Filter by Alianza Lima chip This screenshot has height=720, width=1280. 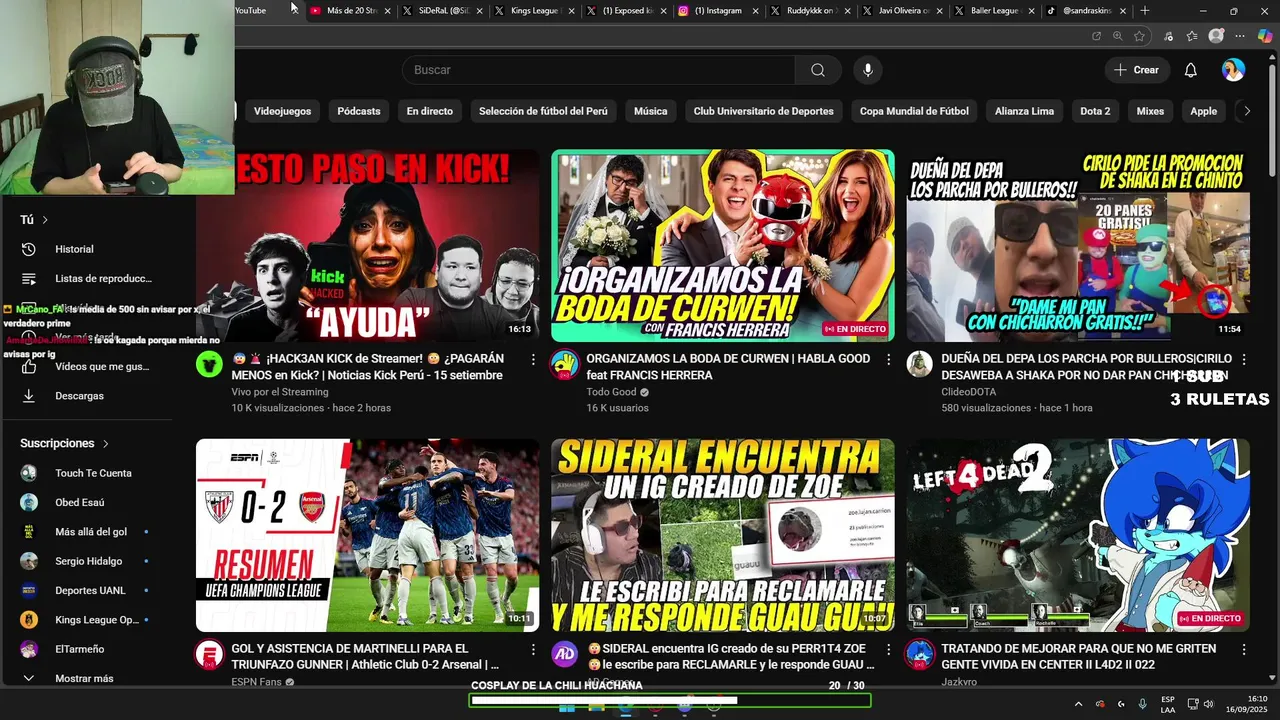click(1024, 111)
